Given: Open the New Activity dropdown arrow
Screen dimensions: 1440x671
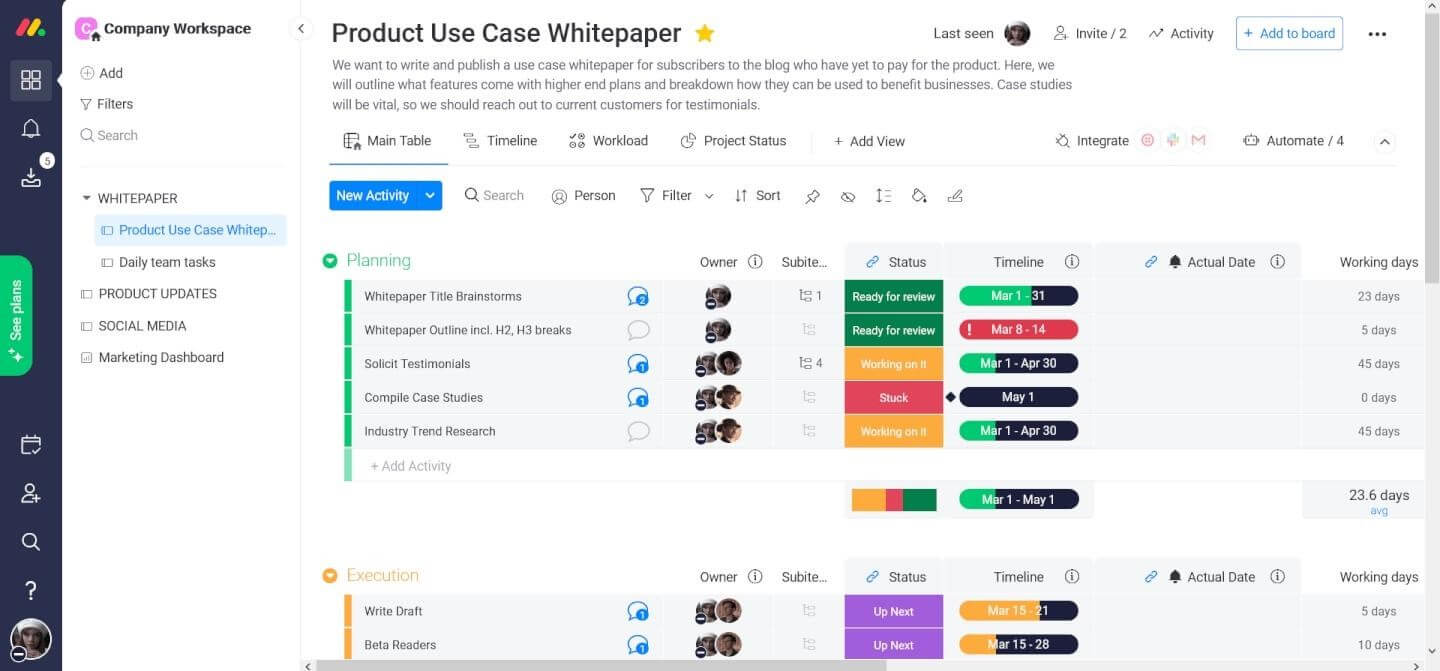Looking at the screenshot, I should [x=430, y=196].
